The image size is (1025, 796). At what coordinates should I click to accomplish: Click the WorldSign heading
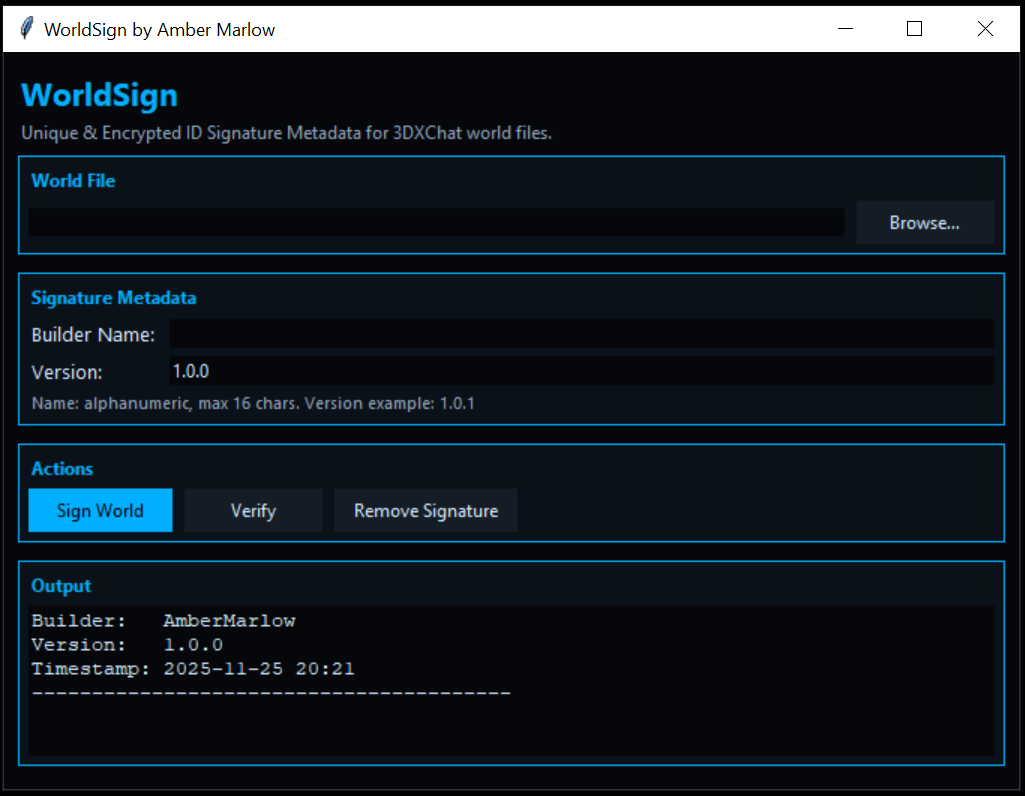pyautogui.click(x=99, y=95)
